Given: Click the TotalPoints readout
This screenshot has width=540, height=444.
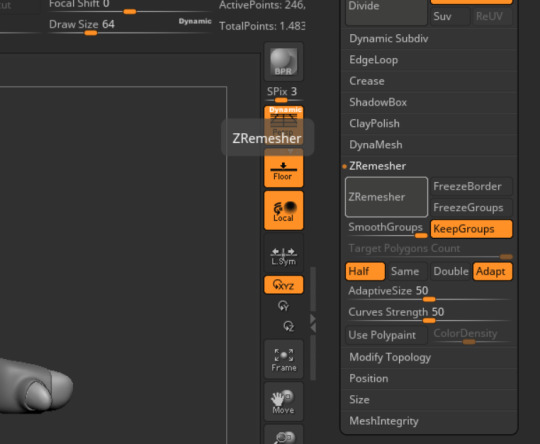Looking at the screenshot, I should coord(262,26).
